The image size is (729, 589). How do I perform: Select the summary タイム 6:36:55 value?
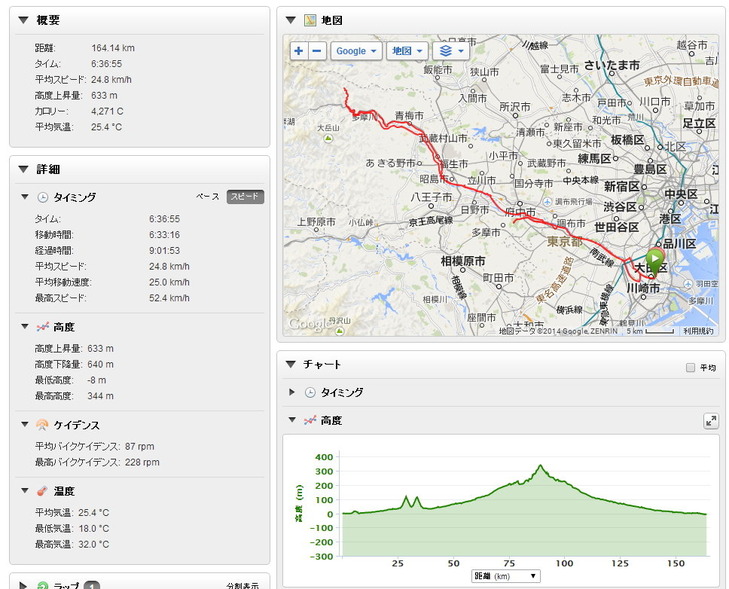(x=106, y=64)
